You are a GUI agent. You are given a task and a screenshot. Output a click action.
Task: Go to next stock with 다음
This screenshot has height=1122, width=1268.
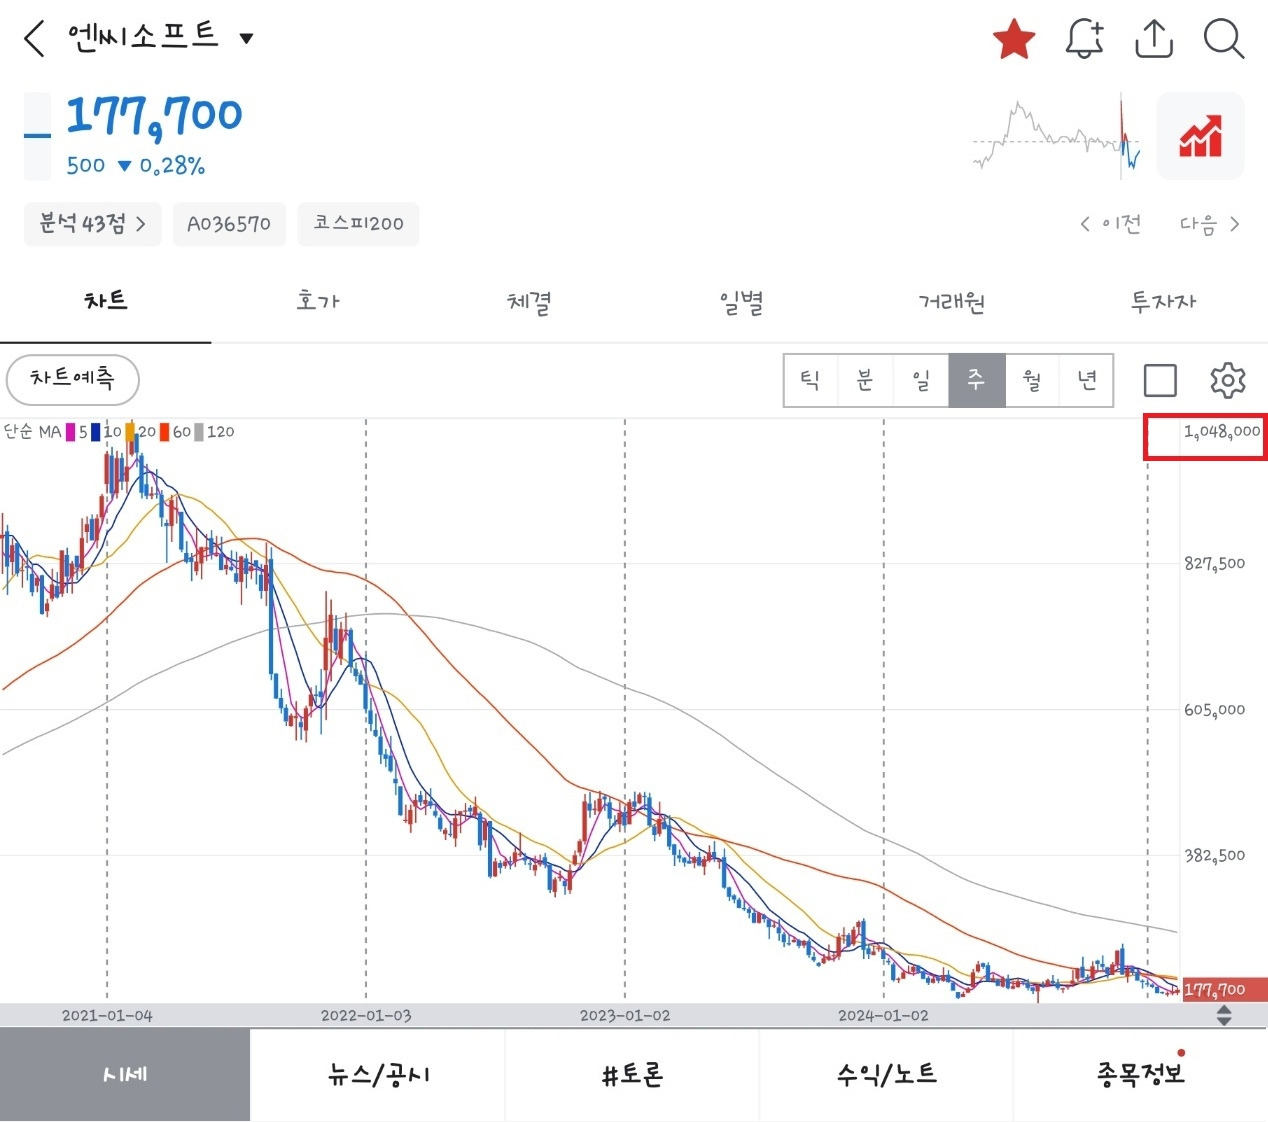pos(1209,224)
